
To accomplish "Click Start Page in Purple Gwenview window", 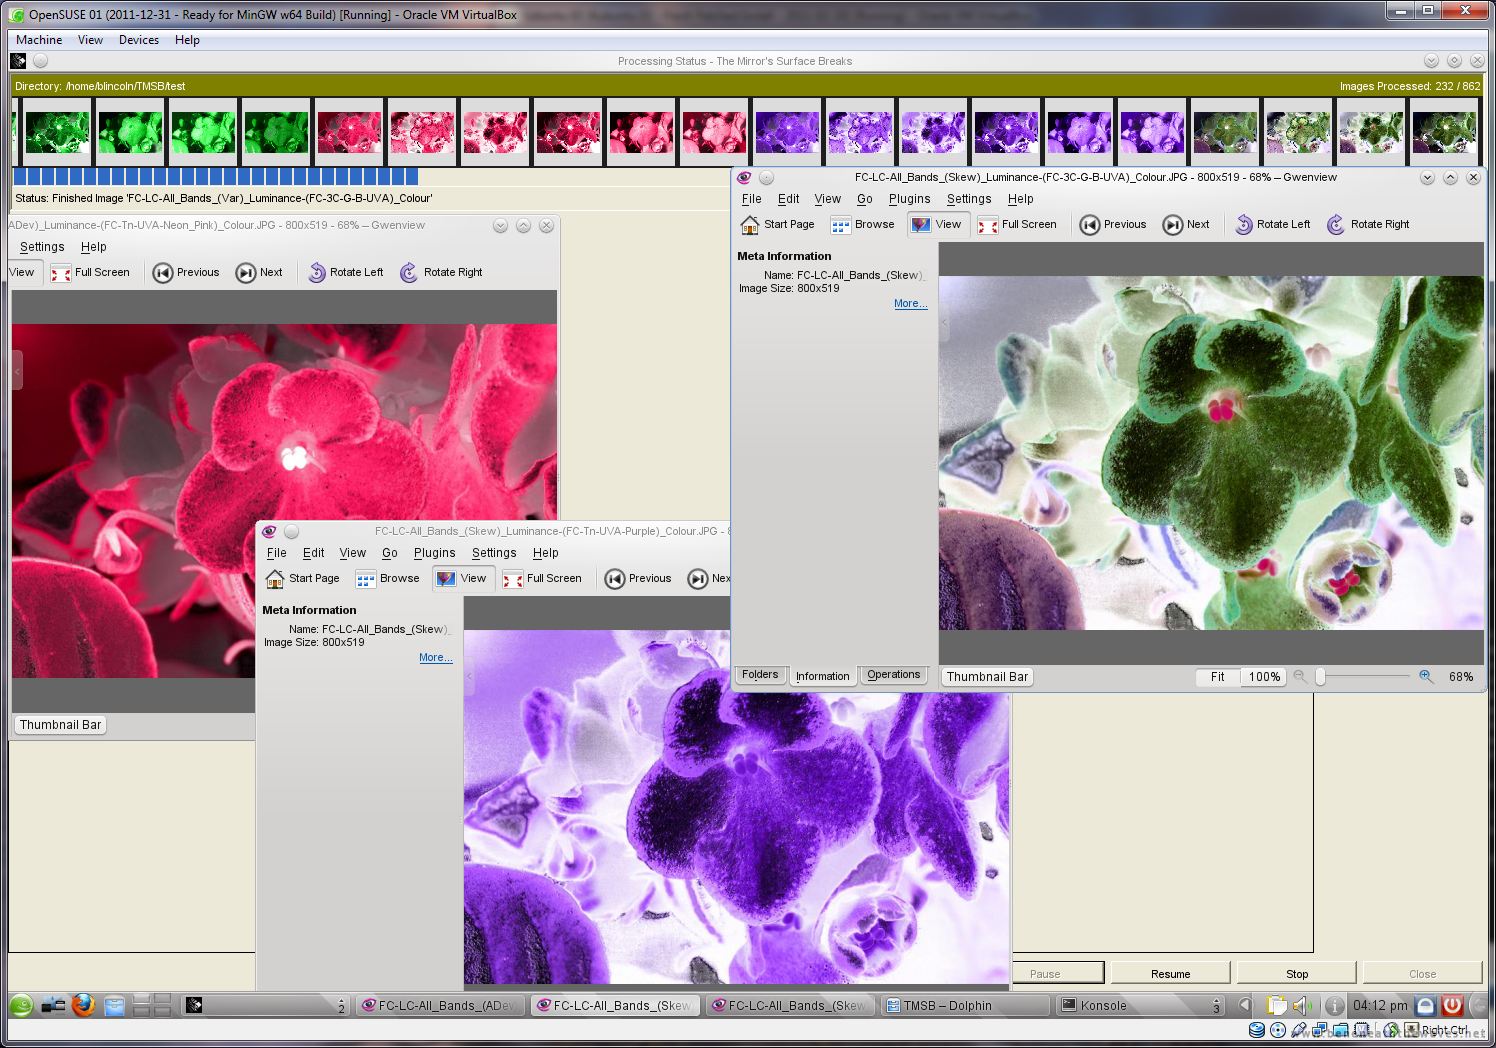I will tap(302, 579).
